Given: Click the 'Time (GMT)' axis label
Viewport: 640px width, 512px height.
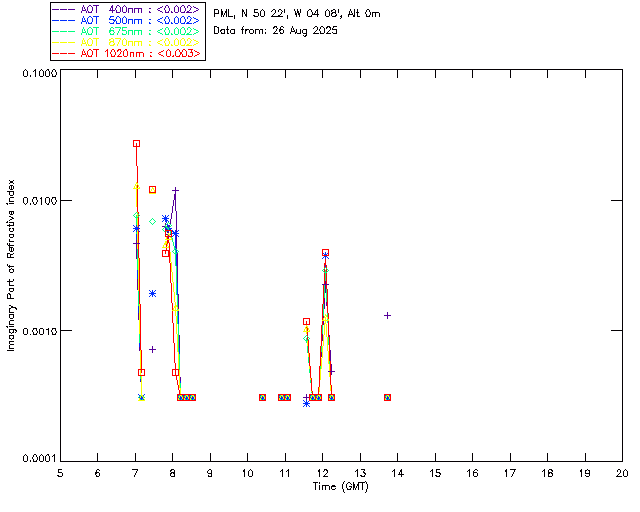Looking at the screenshot, I should 341,487.
